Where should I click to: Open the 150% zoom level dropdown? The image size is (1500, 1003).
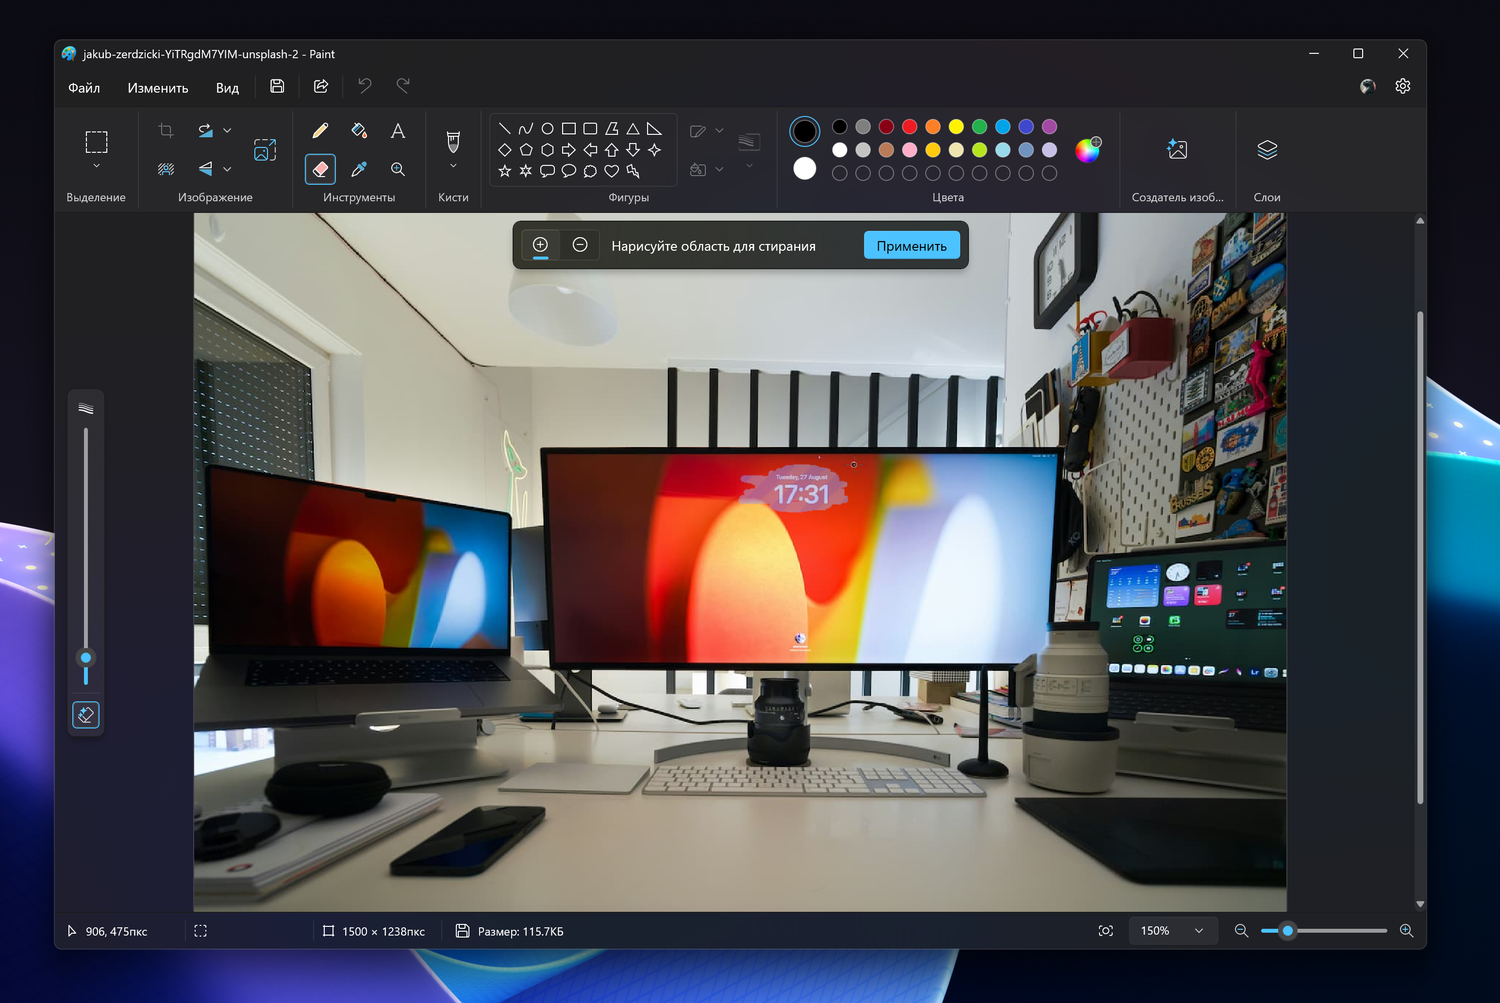click(1173, 931)
